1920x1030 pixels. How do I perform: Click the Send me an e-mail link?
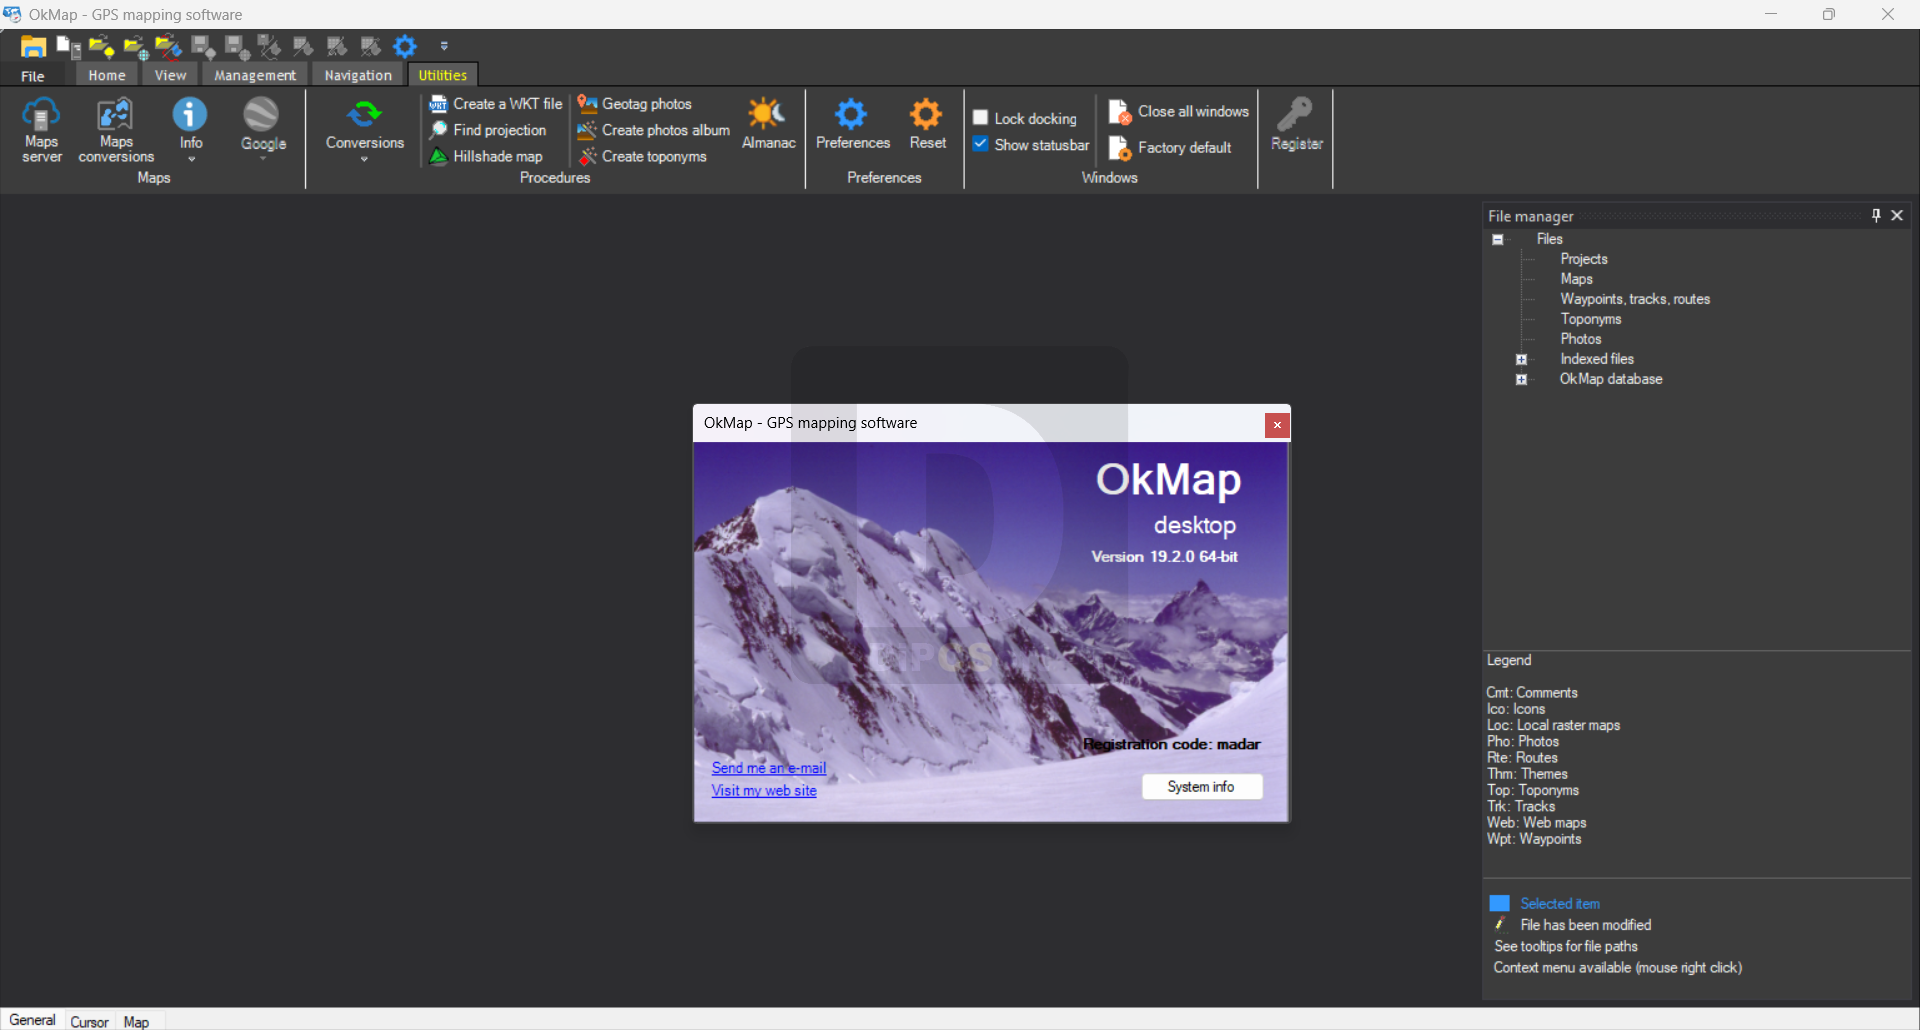[x=769, y=768]
